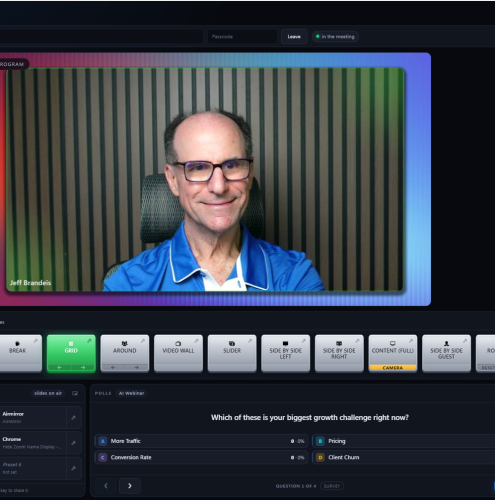
Task: Click the CAMERA strip under CONTENT (FULL)
Action: coord(393,368)
